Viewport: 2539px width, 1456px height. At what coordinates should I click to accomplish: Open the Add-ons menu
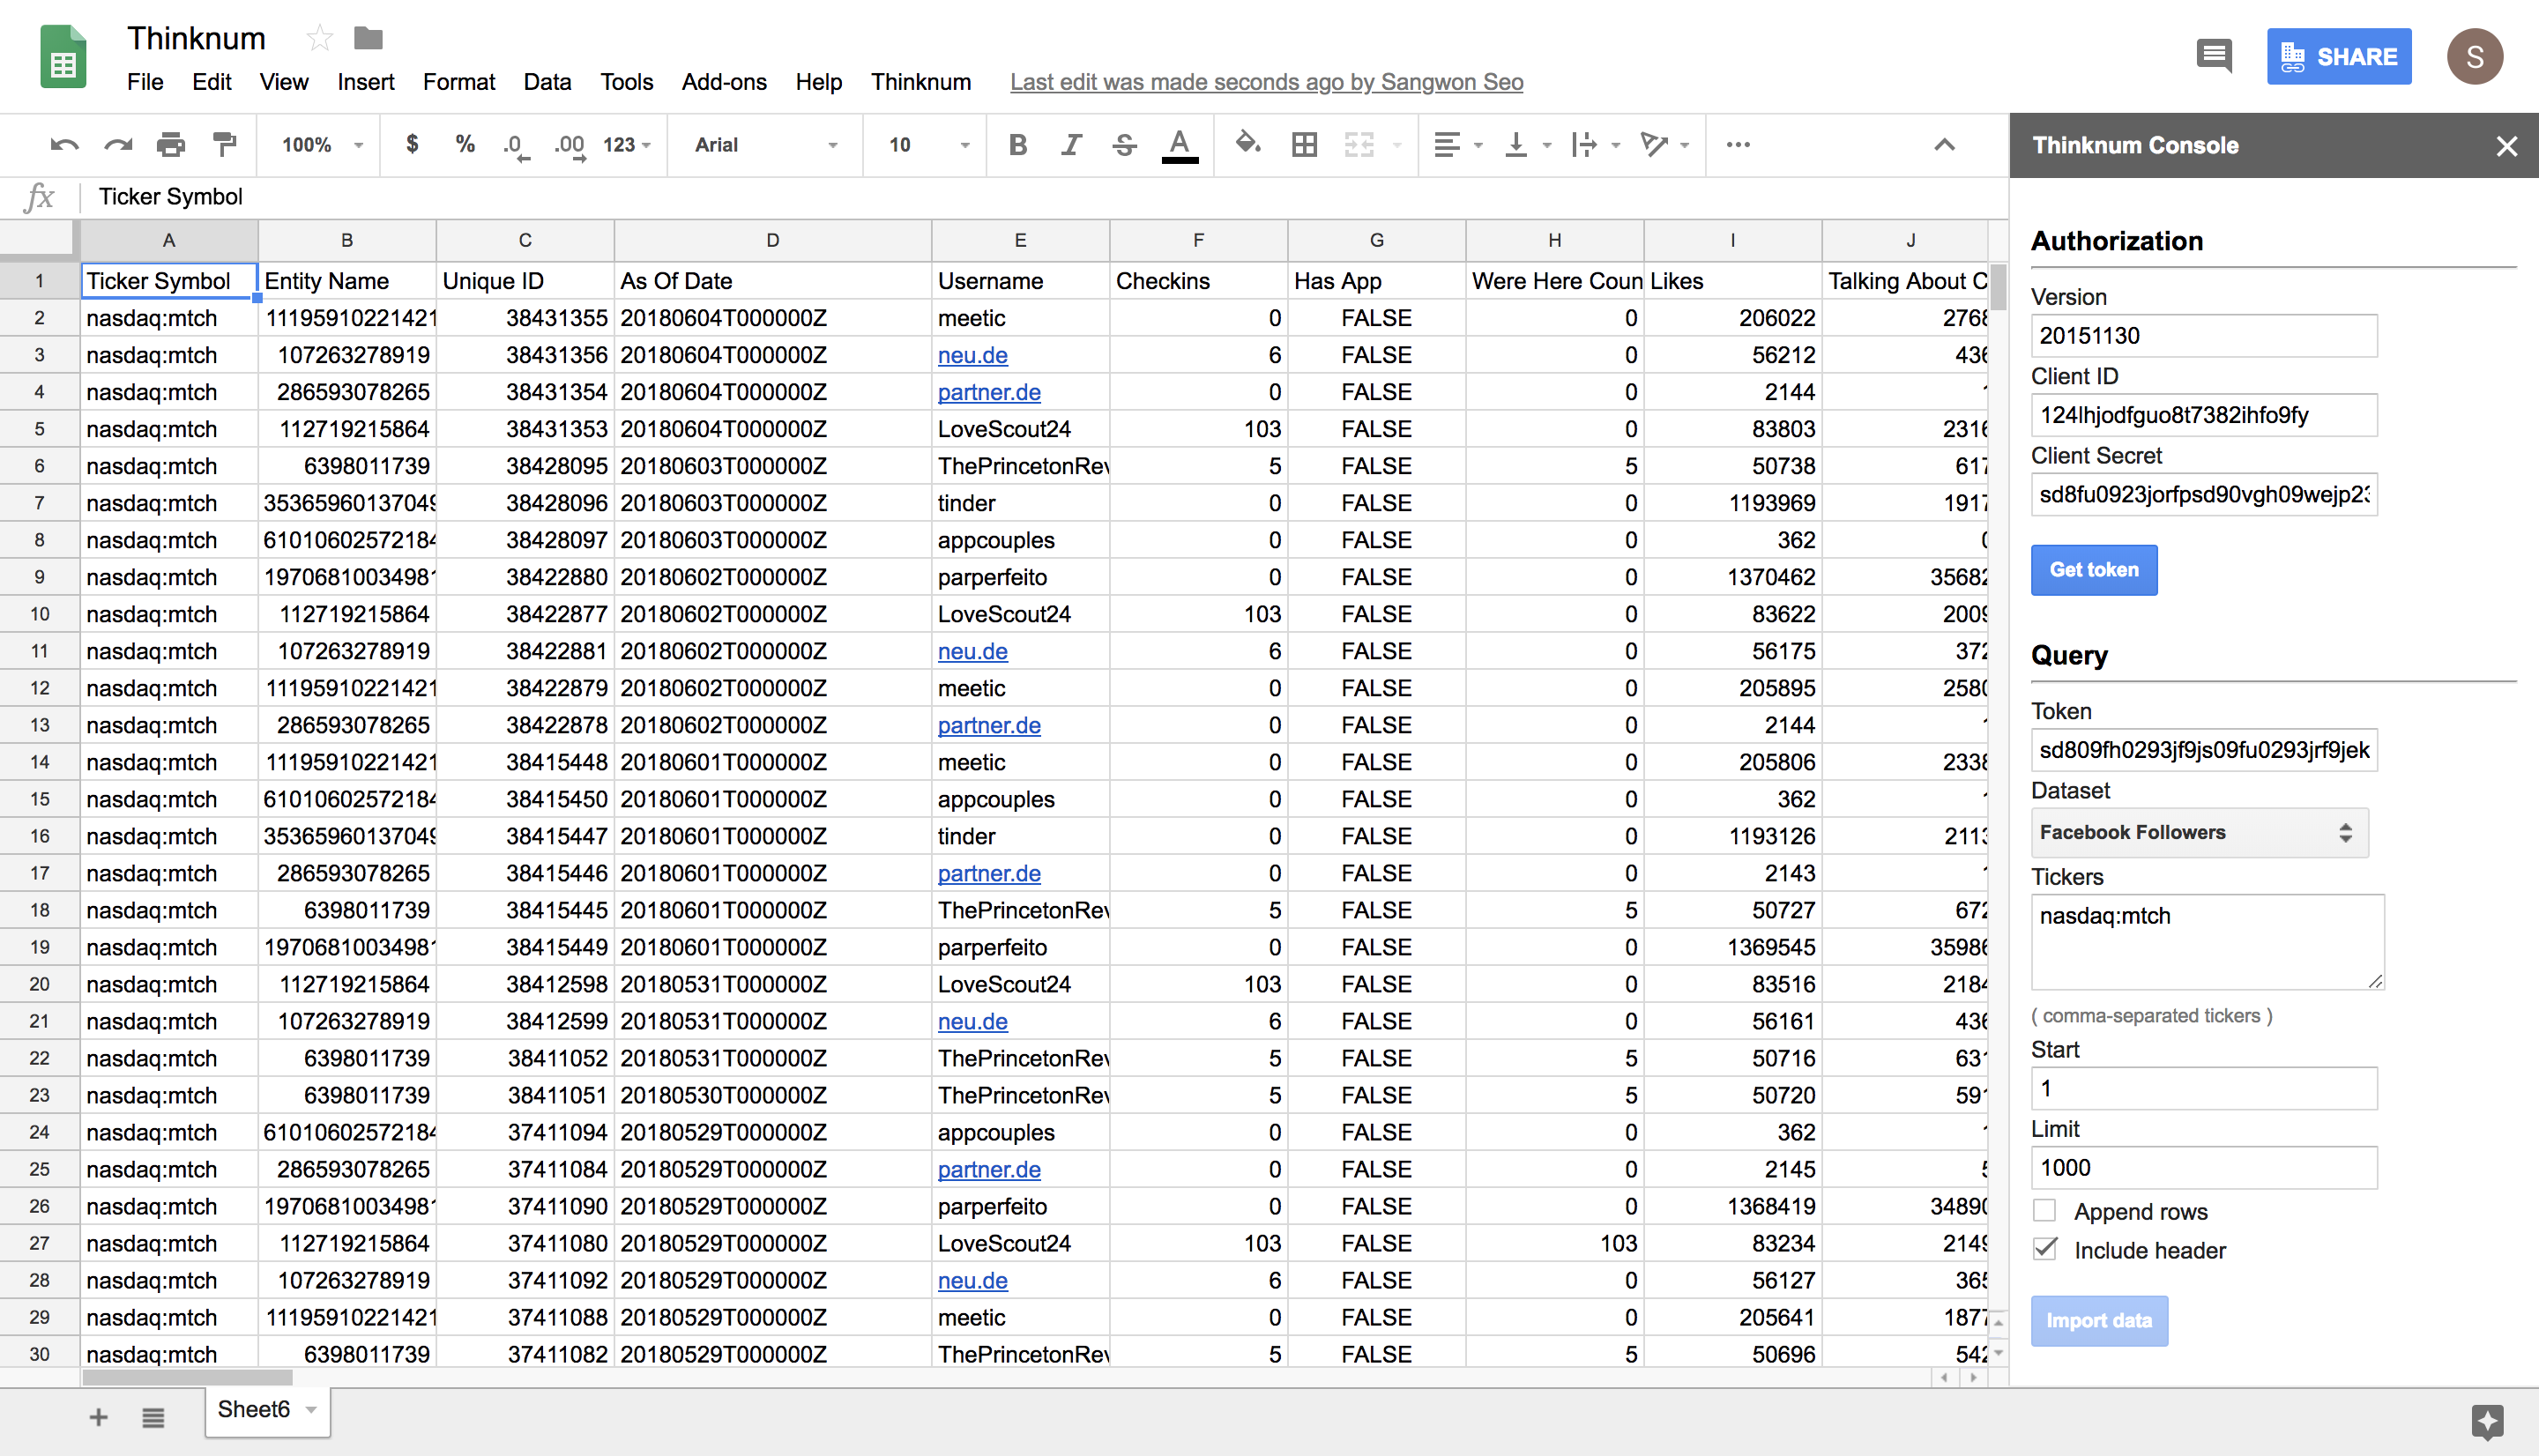coord(723,82)
